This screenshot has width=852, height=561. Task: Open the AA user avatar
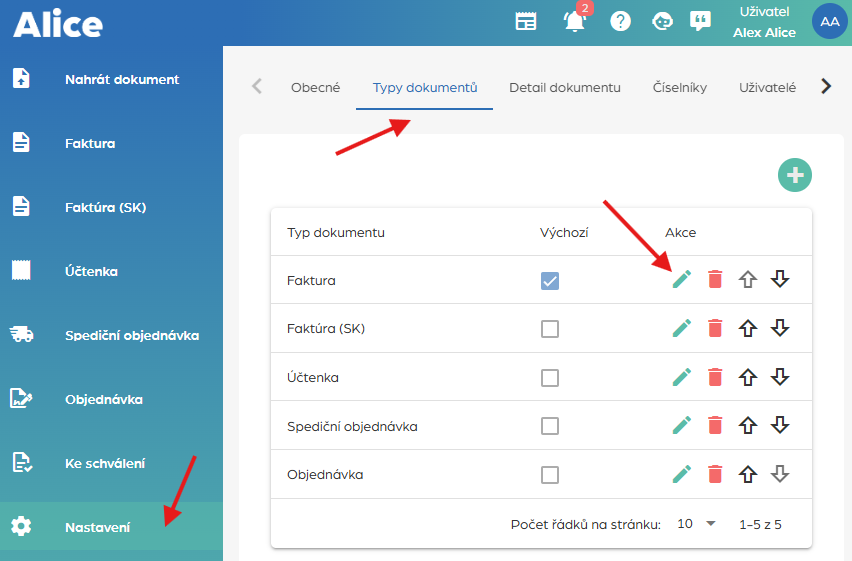(x=829, y=21)
